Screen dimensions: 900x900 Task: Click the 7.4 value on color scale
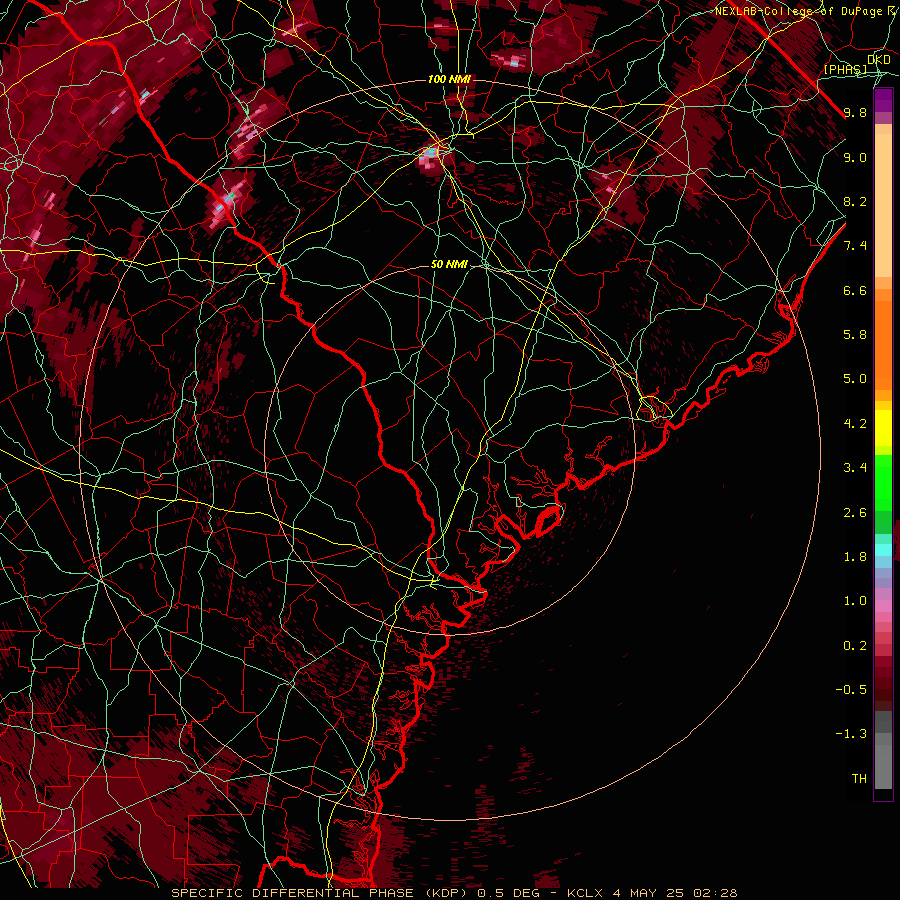pyautogui.click(x=855, y=246)
